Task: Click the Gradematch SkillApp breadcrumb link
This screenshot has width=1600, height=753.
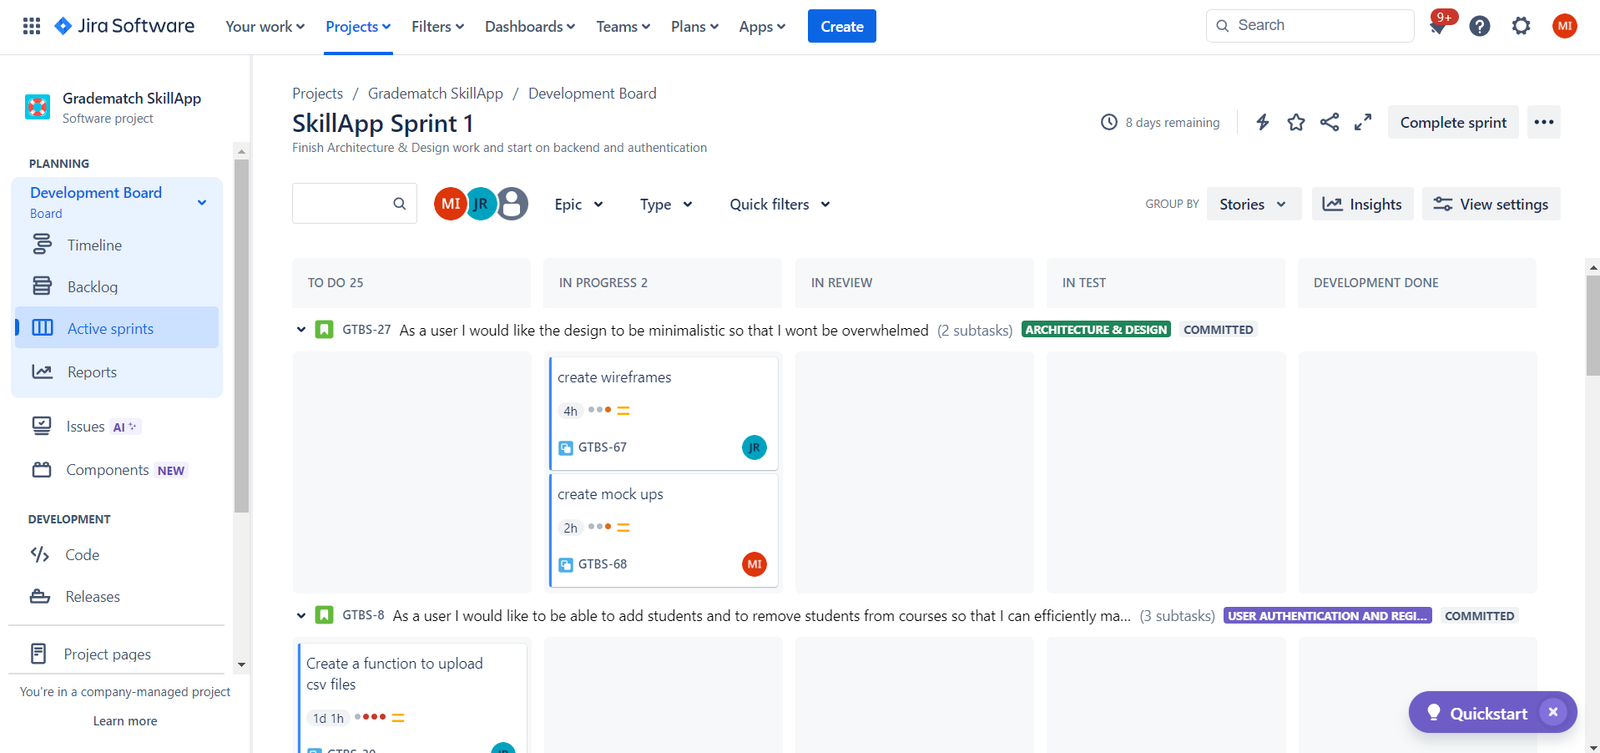Action: [x=435, y=93]
